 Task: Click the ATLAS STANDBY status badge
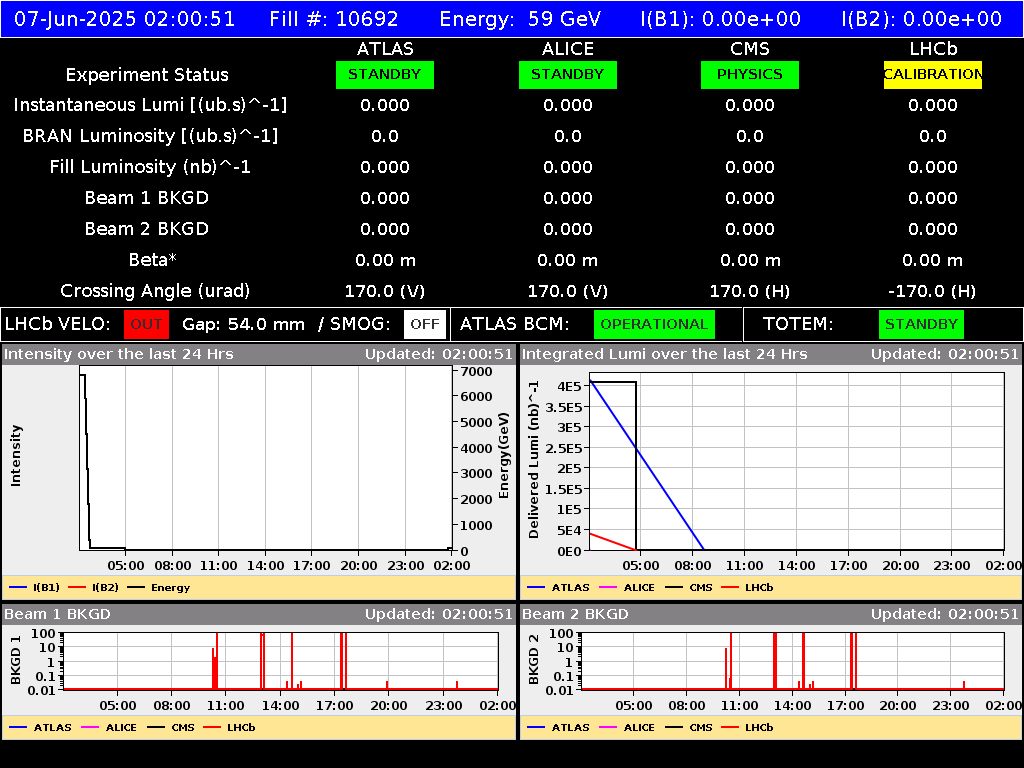[385, 74]
